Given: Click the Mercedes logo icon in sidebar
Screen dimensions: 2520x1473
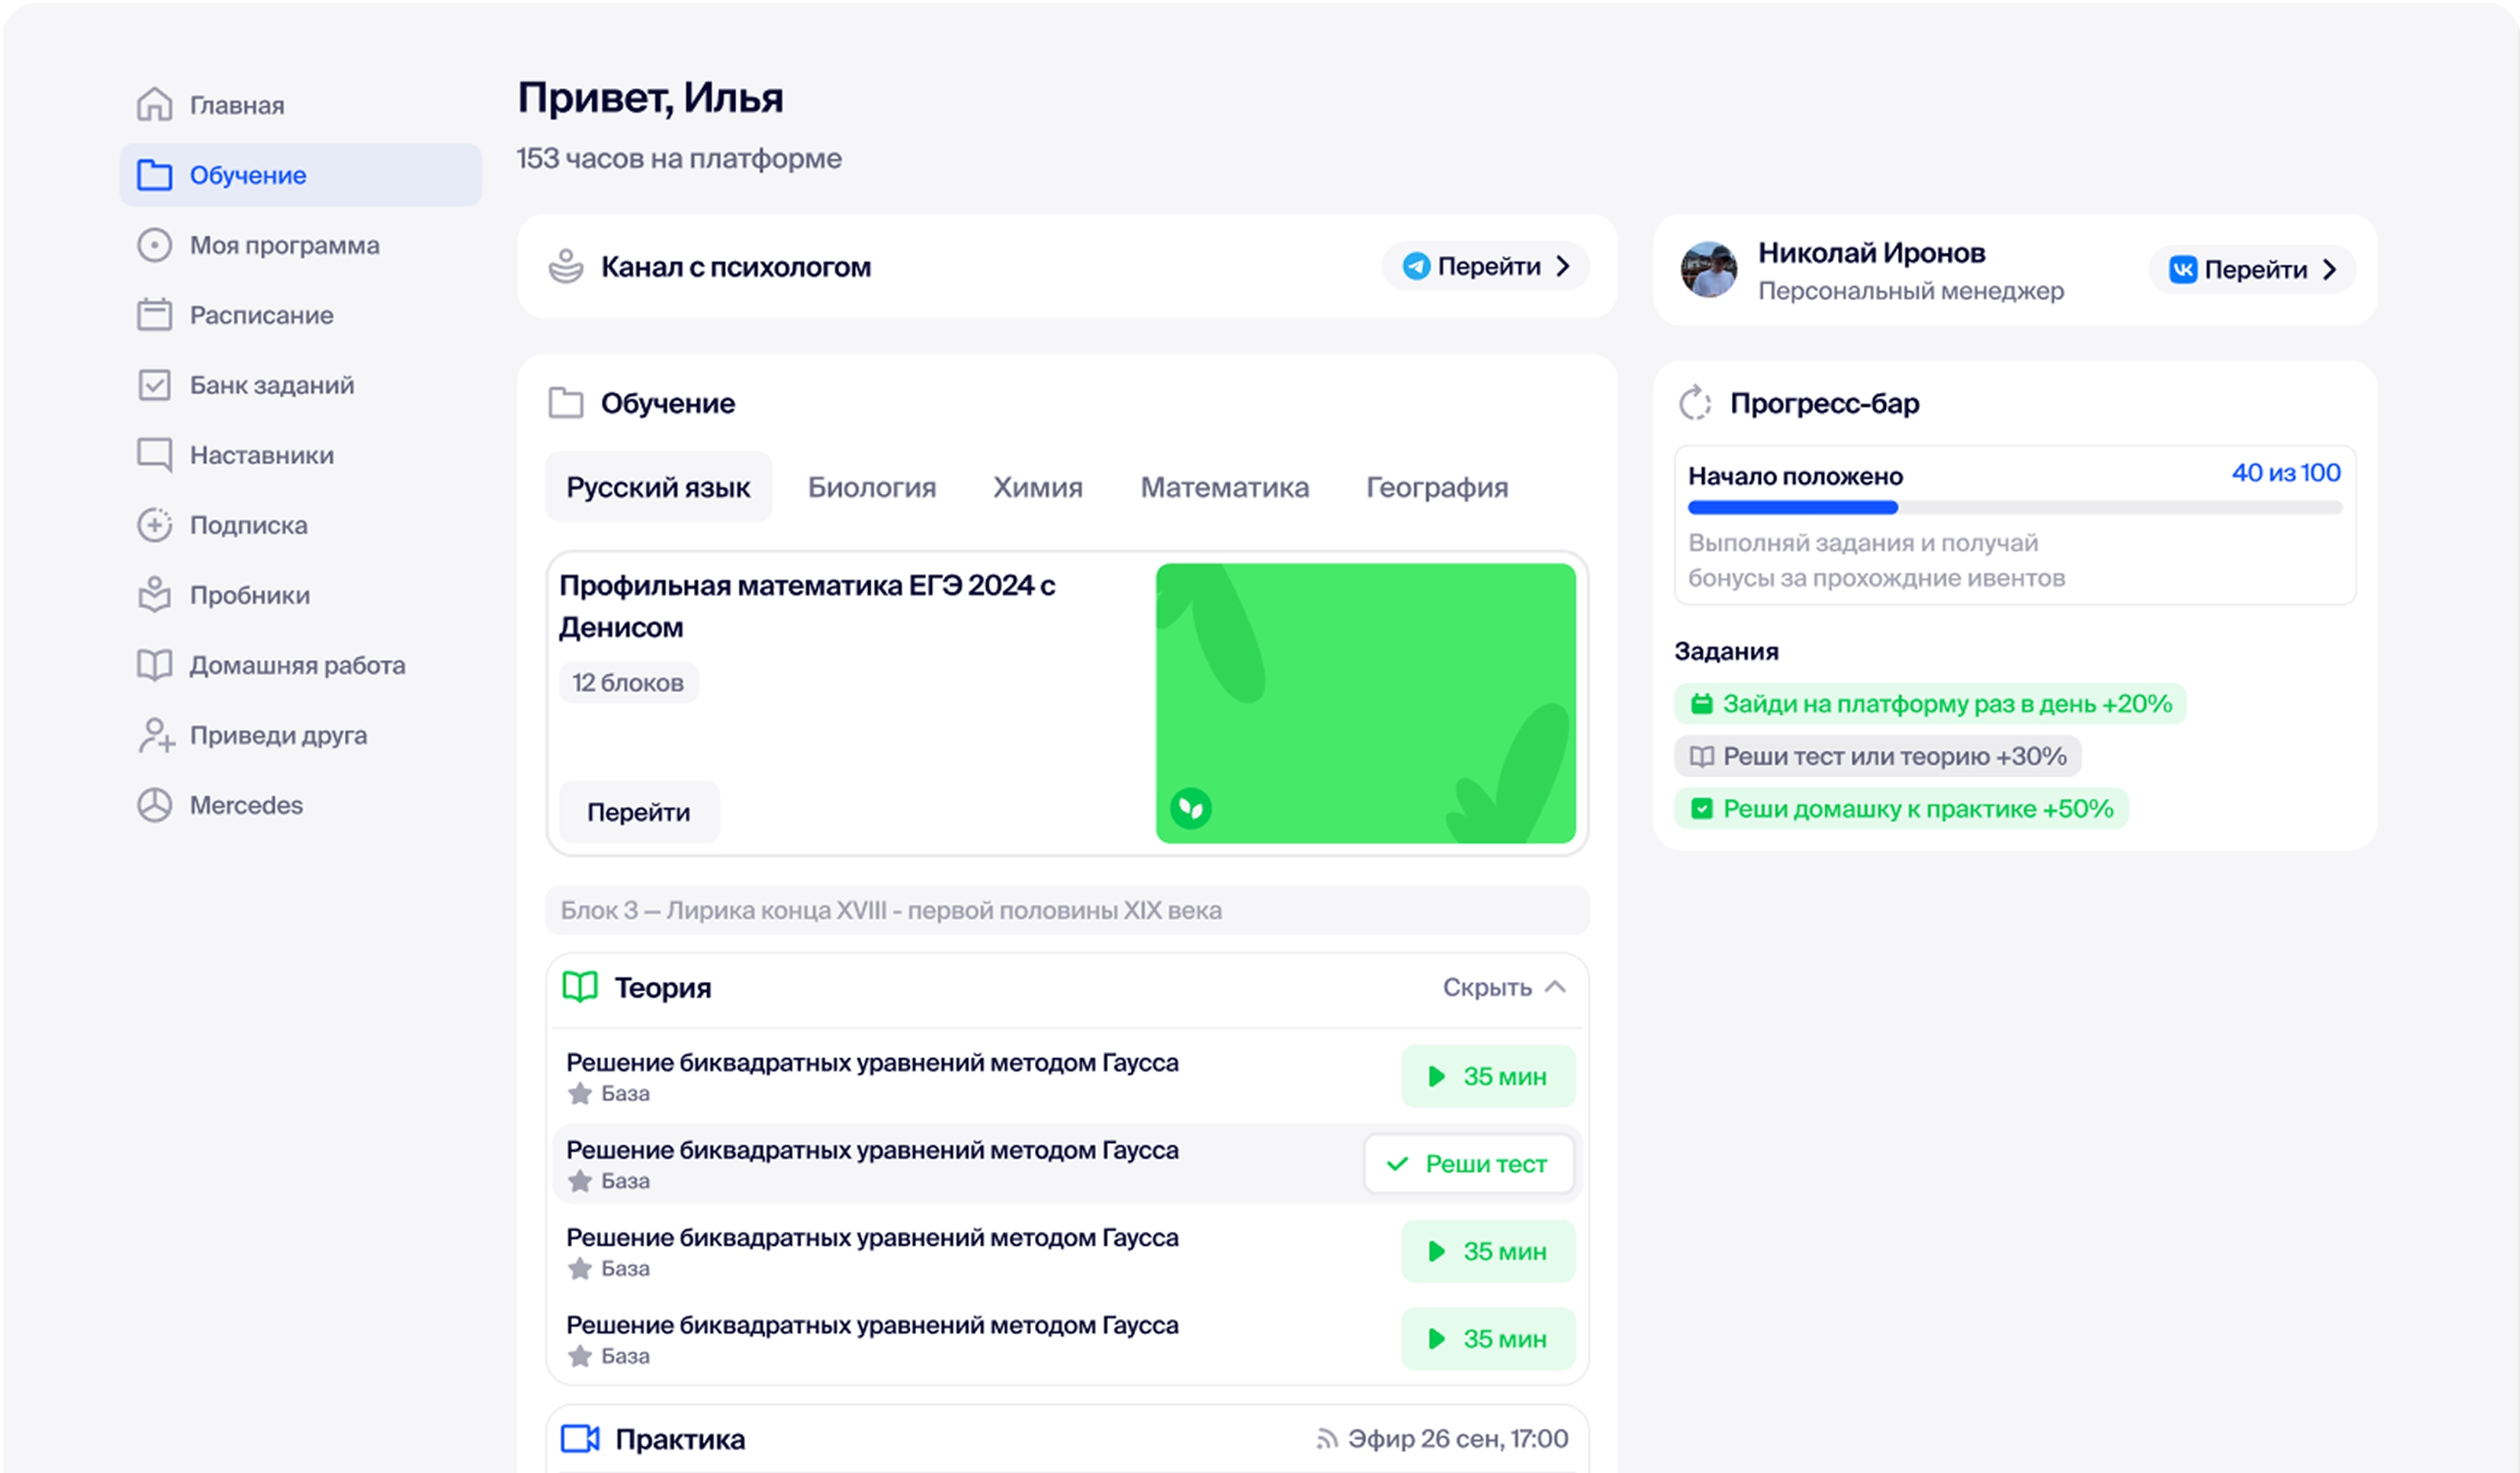Looking at the screenshot, I should [154, 805].
